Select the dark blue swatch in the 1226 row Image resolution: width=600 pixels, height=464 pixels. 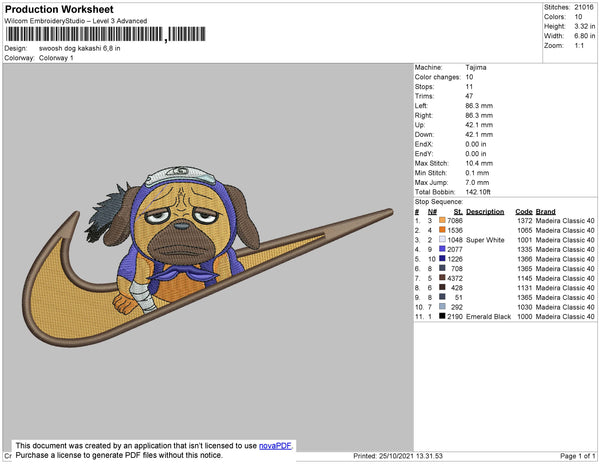442,259
